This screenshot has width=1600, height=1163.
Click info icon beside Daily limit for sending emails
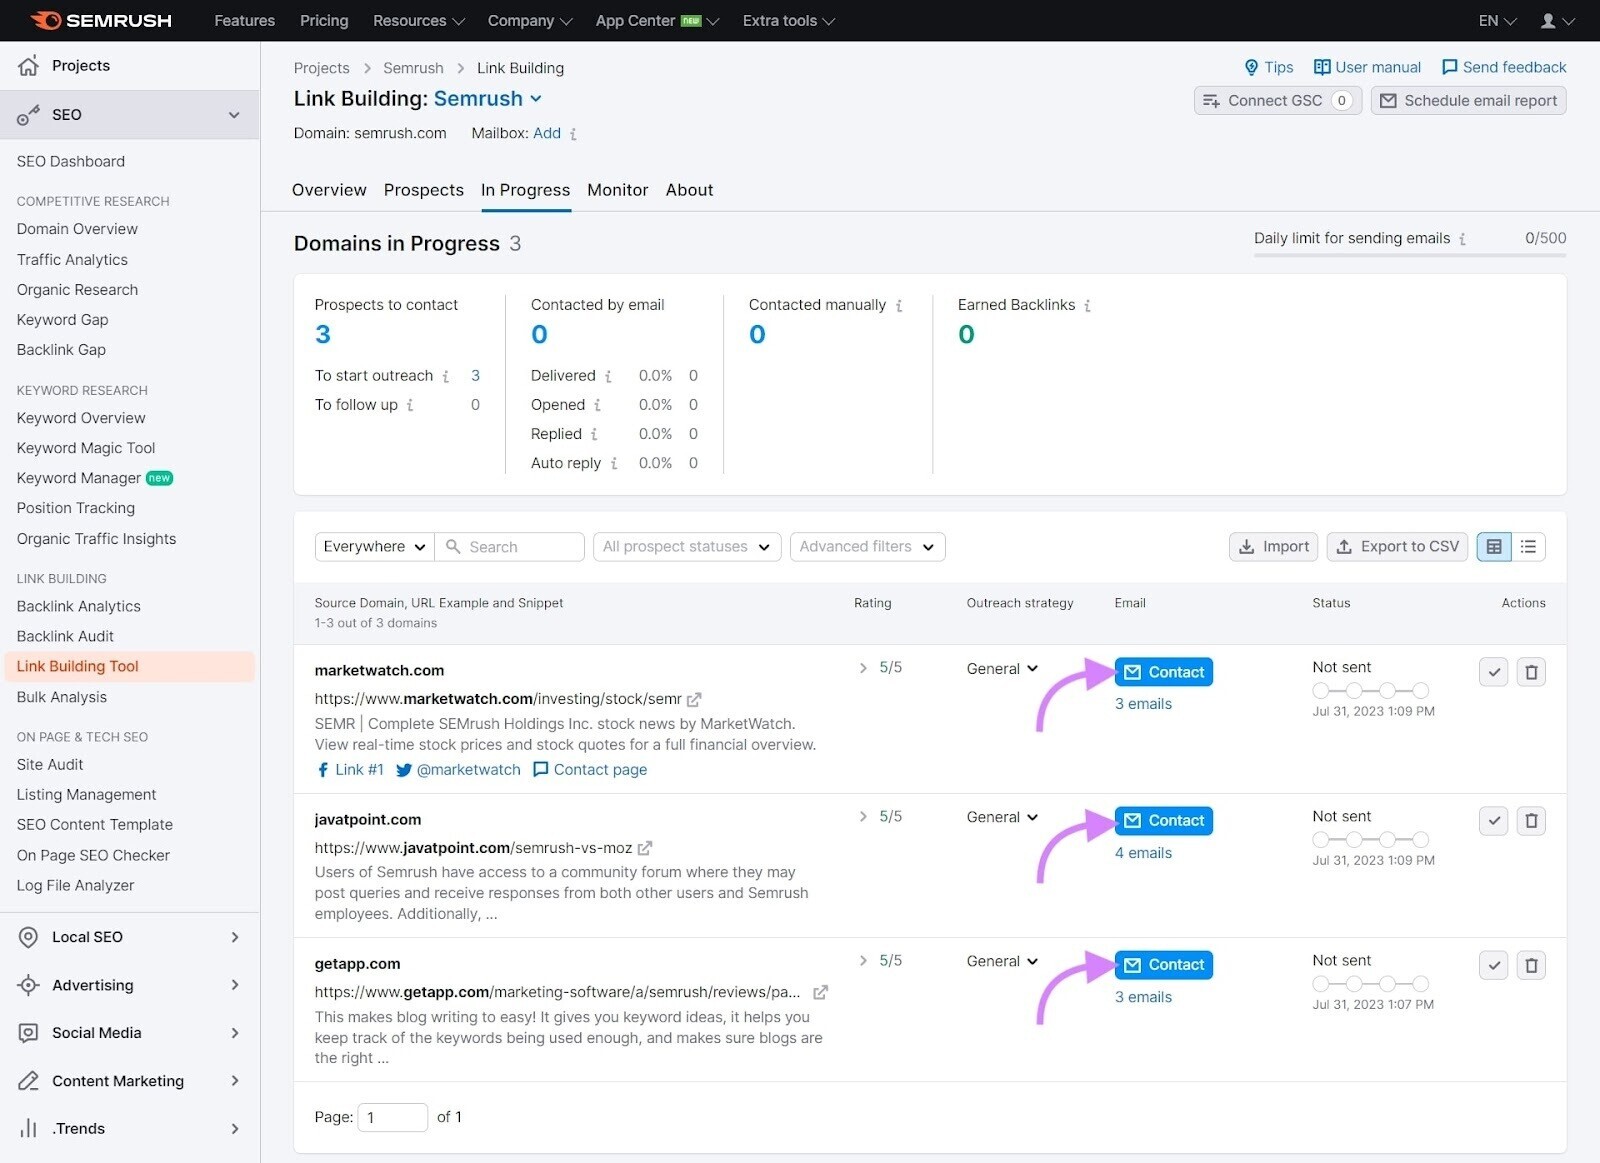(1462, 239)
